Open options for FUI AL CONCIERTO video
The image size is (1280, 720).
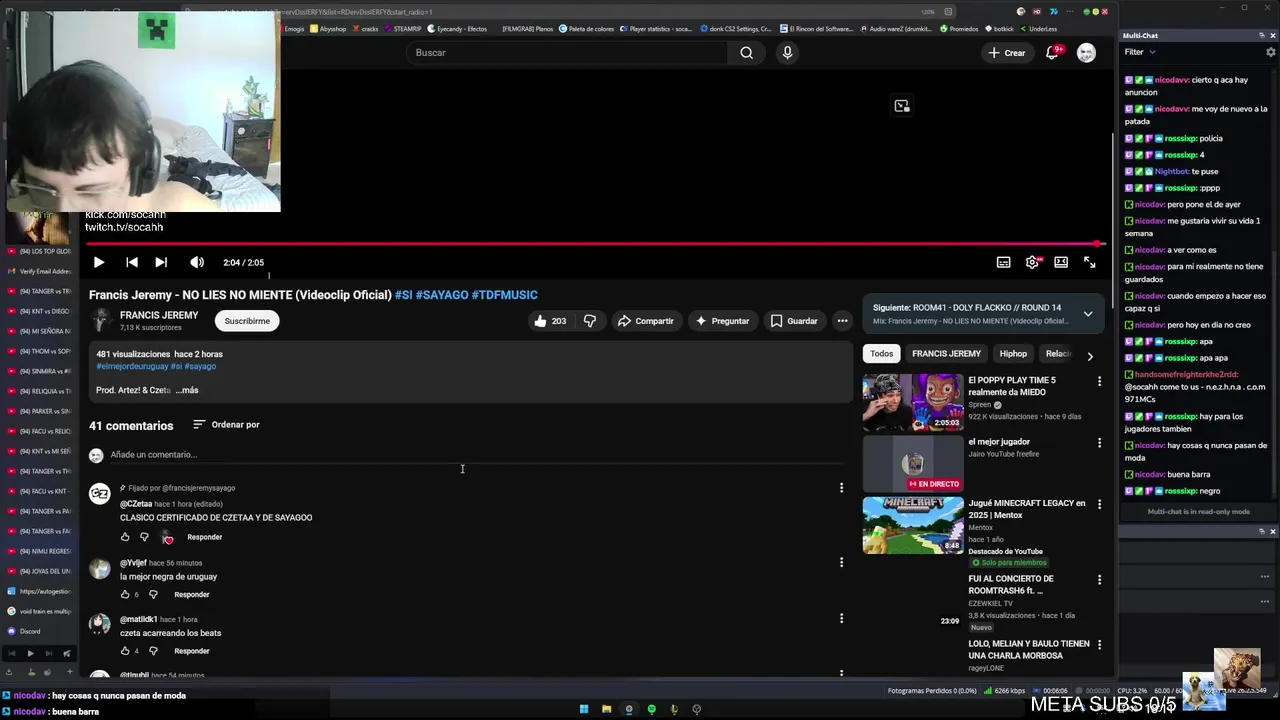pyautogui.click(x=1099, y=580)
